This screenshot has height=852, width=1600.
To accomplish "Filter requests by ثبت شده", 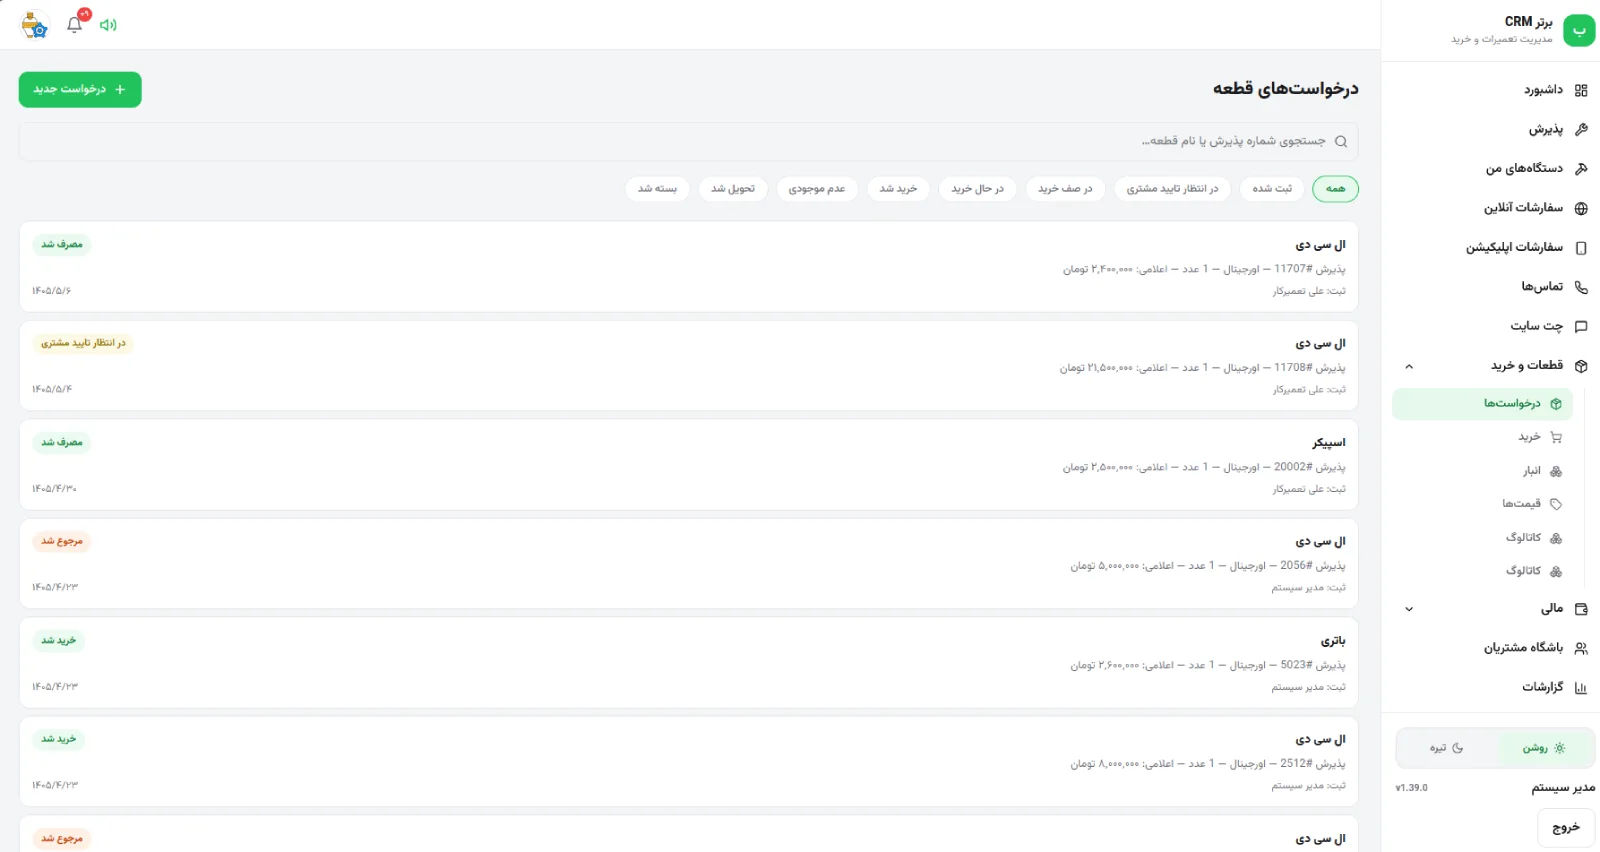I will point(1272,189).
